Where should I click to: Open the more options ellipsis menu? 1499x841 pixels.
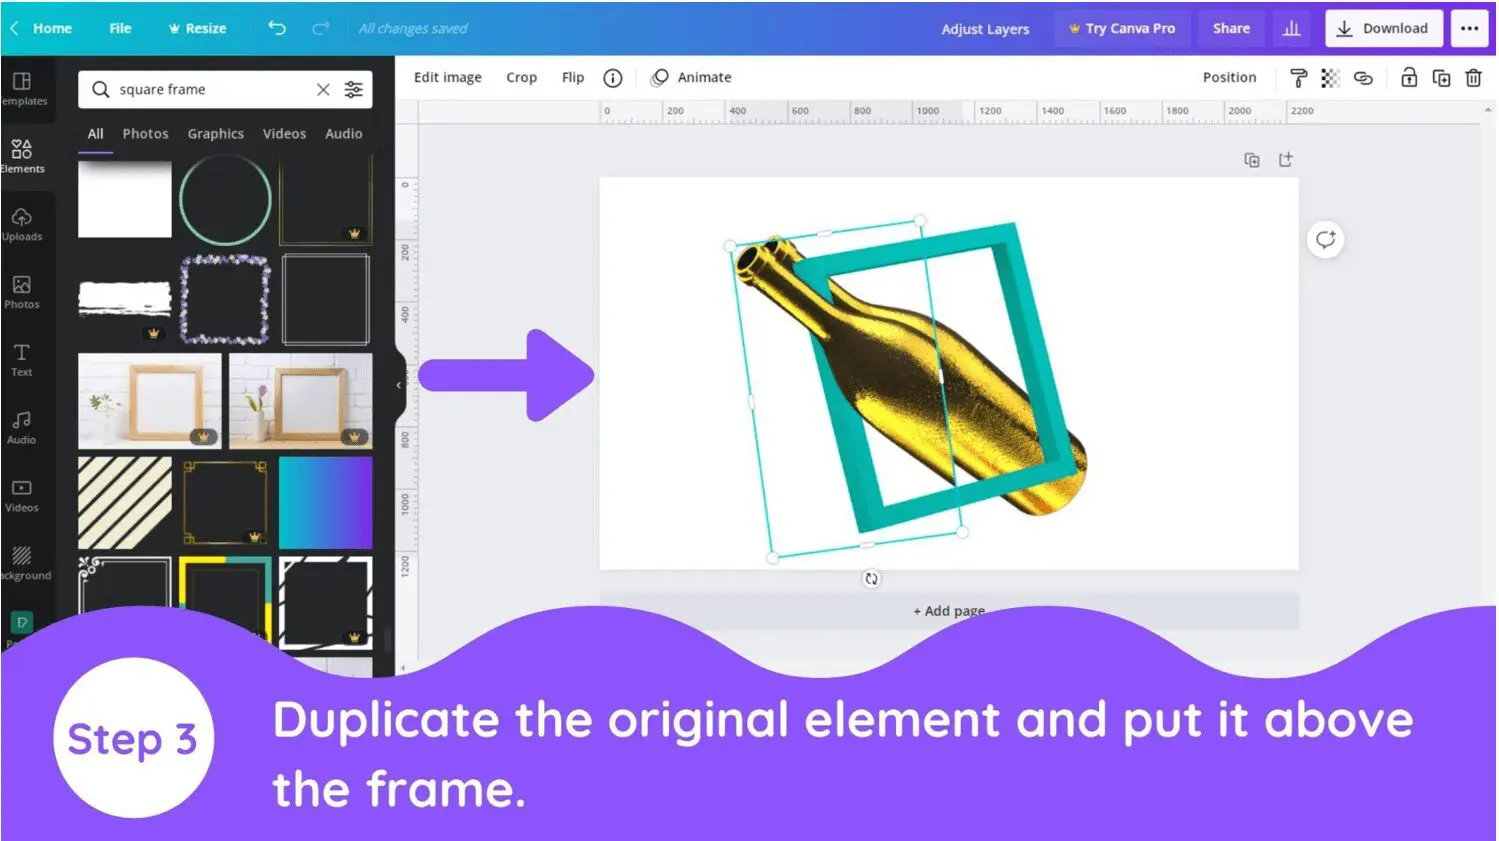(1469, 28)
